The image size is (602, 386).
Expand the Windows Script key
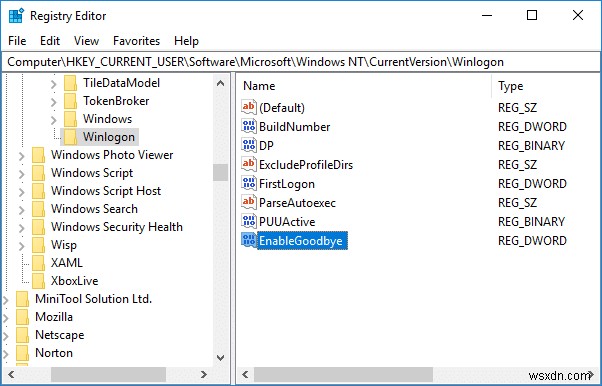22,174
